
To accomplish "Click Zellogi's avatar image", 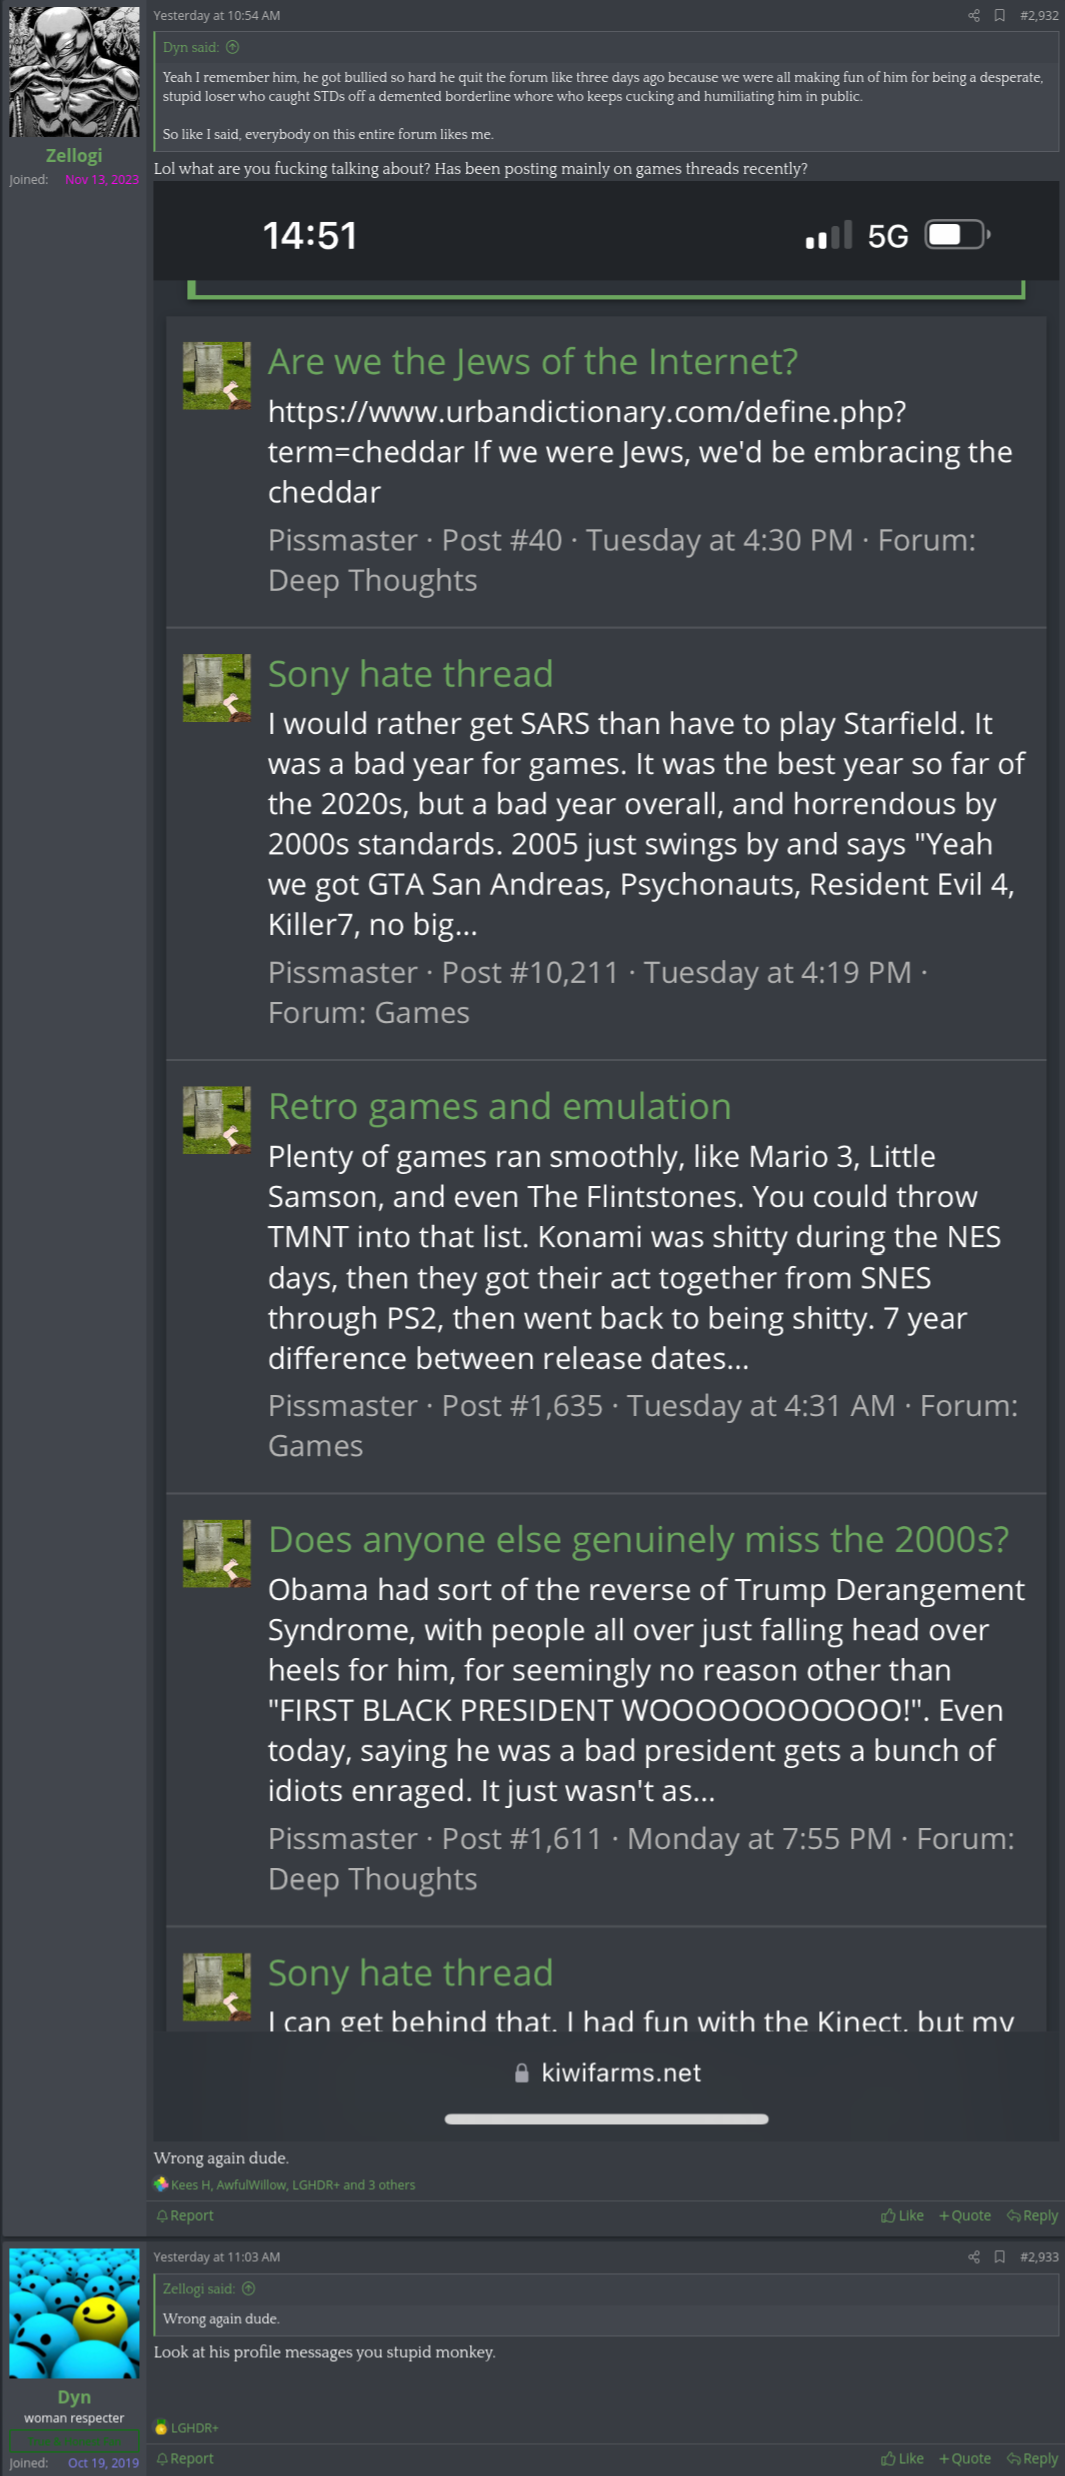I will pyautogui.click(x=74, y=72).
